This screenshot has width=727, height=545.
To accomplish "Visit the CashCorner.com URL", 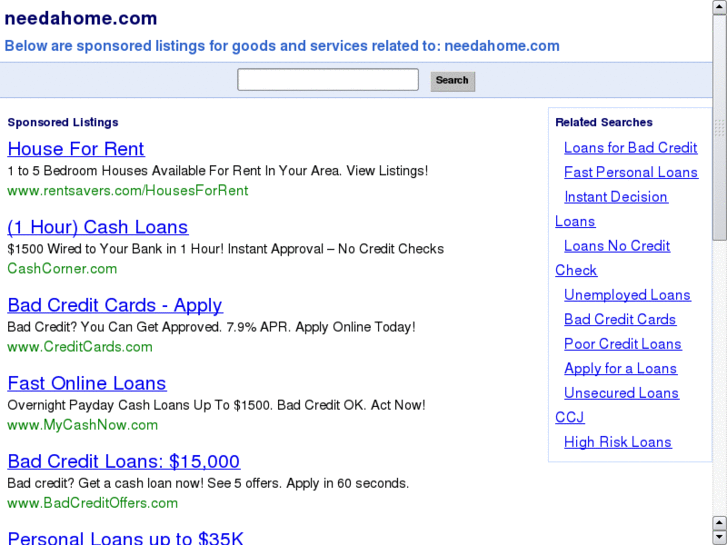I will point(62,269).
